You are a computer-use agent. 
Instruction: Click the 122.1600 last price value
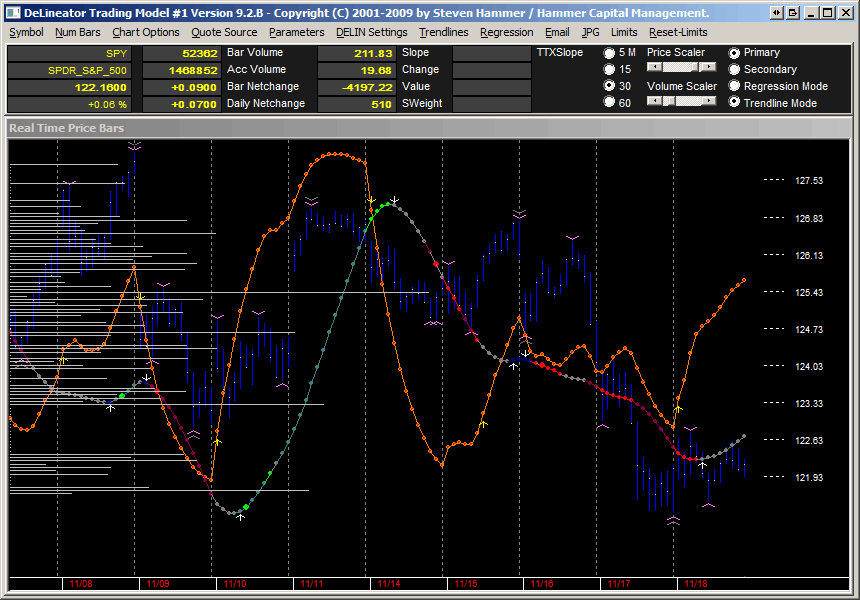pos(69,88)
